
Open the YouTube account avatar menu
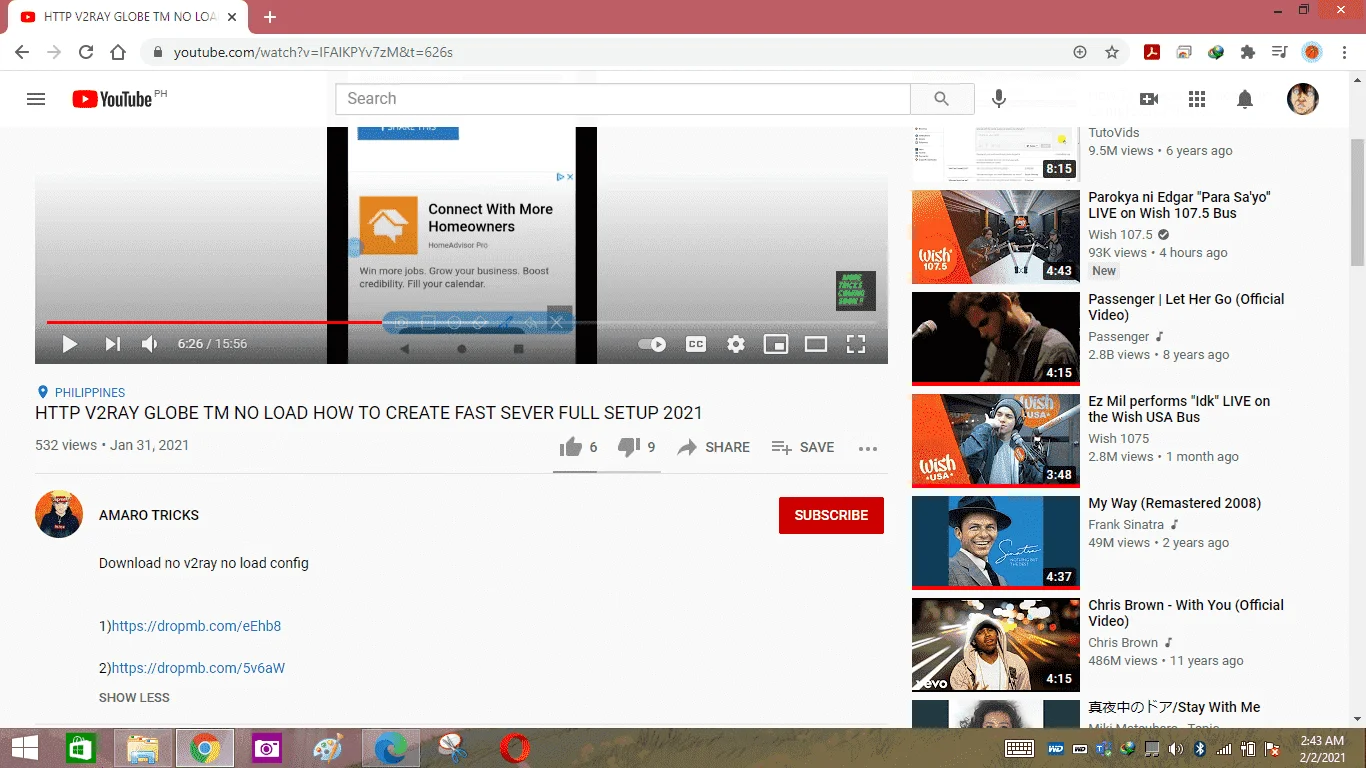click(1302, 99)
